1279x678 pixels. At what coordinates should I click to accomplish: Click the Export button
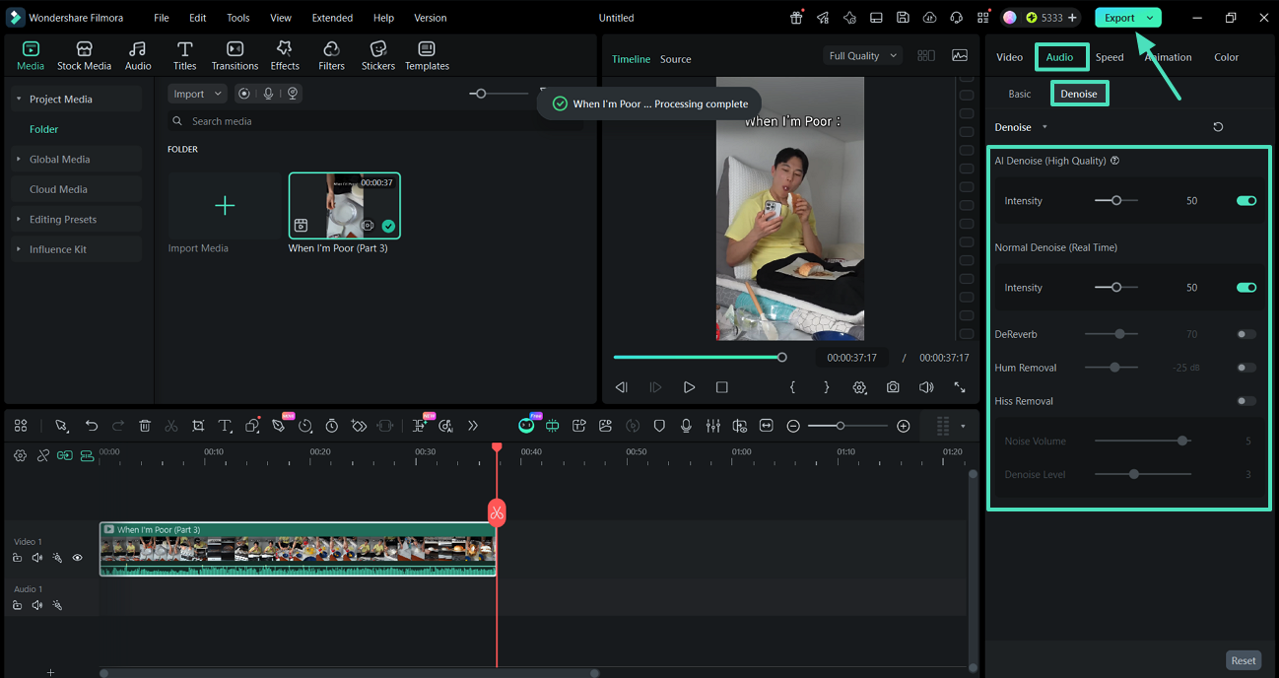[1119, 18]
